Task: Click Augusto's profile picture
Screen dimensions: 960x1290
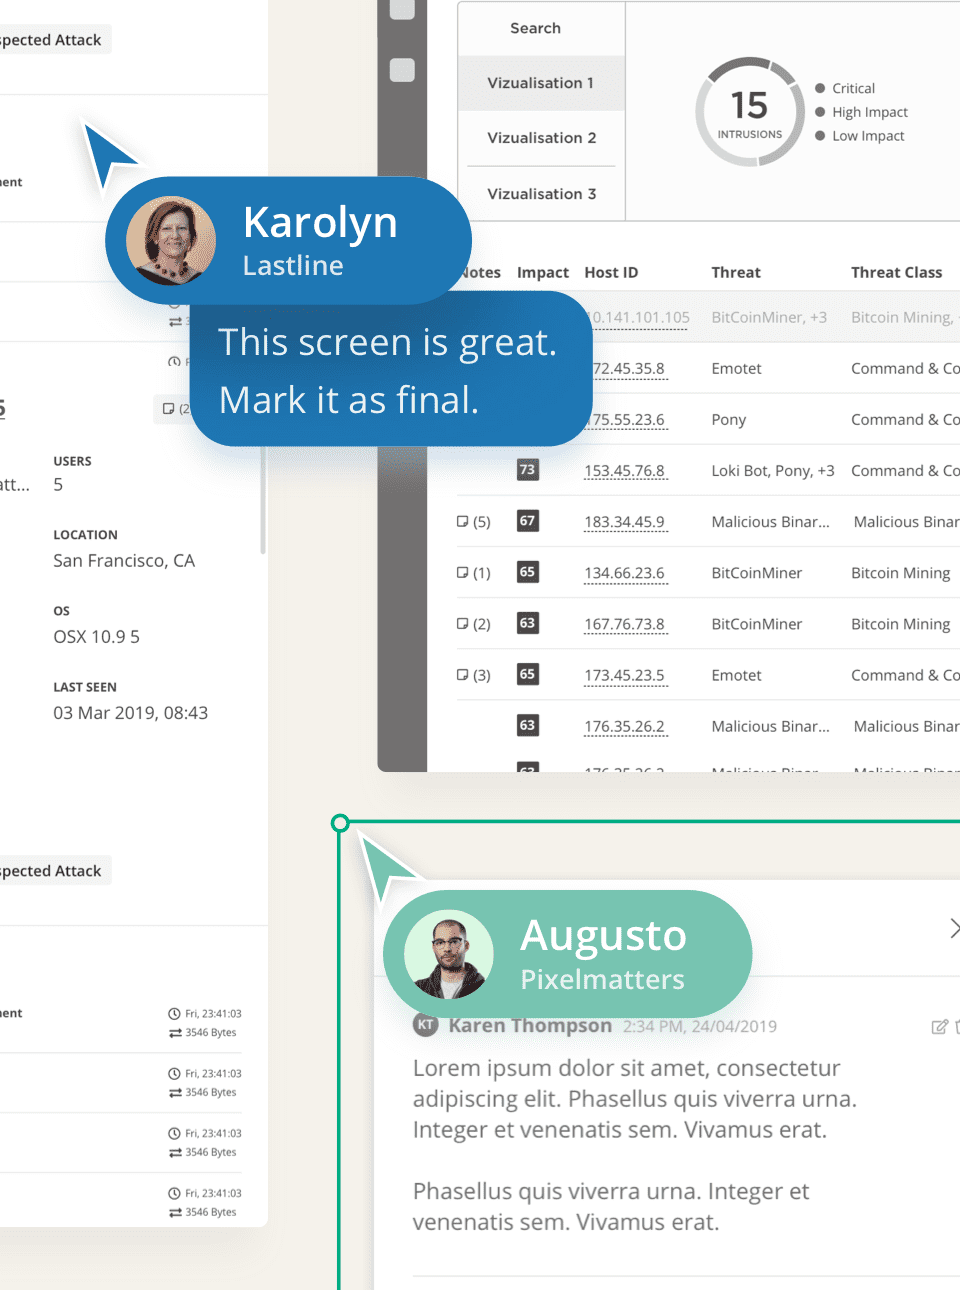Action: click(449, 954)
